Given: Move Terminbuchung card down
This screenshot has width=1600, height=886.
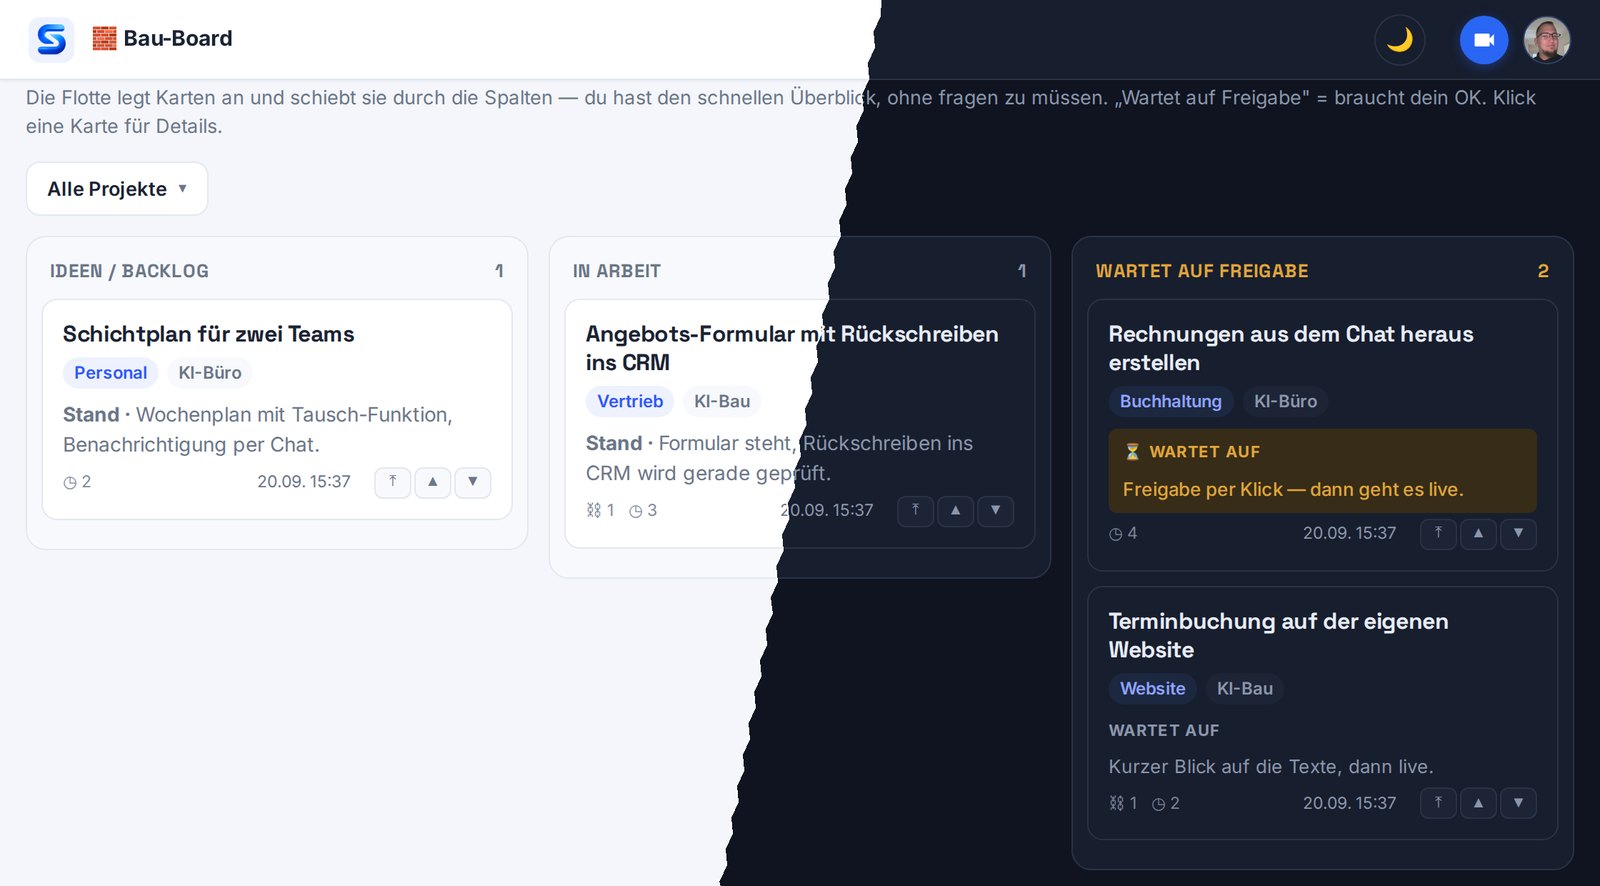Looking at the screenshot, I should [x=1519, y=803].
